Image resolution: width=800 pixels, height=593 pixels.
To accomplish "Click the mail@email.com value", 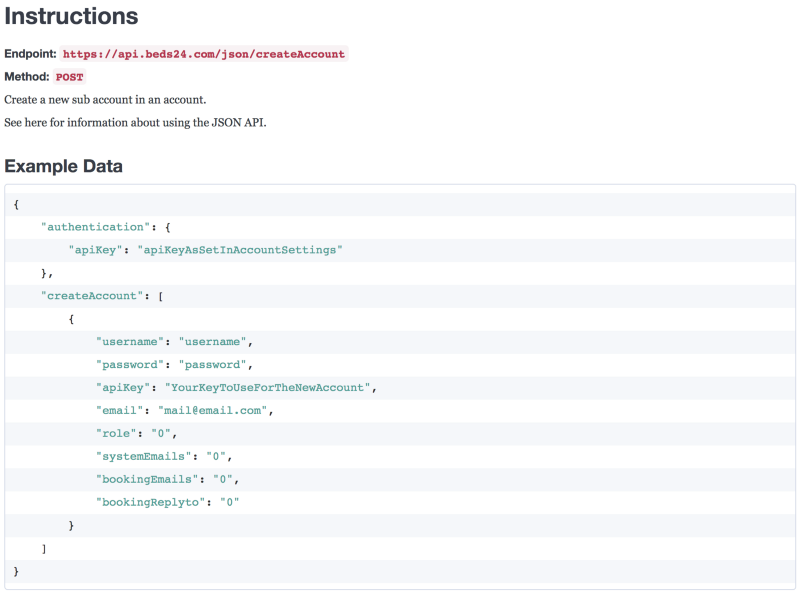I will point(212,411).
